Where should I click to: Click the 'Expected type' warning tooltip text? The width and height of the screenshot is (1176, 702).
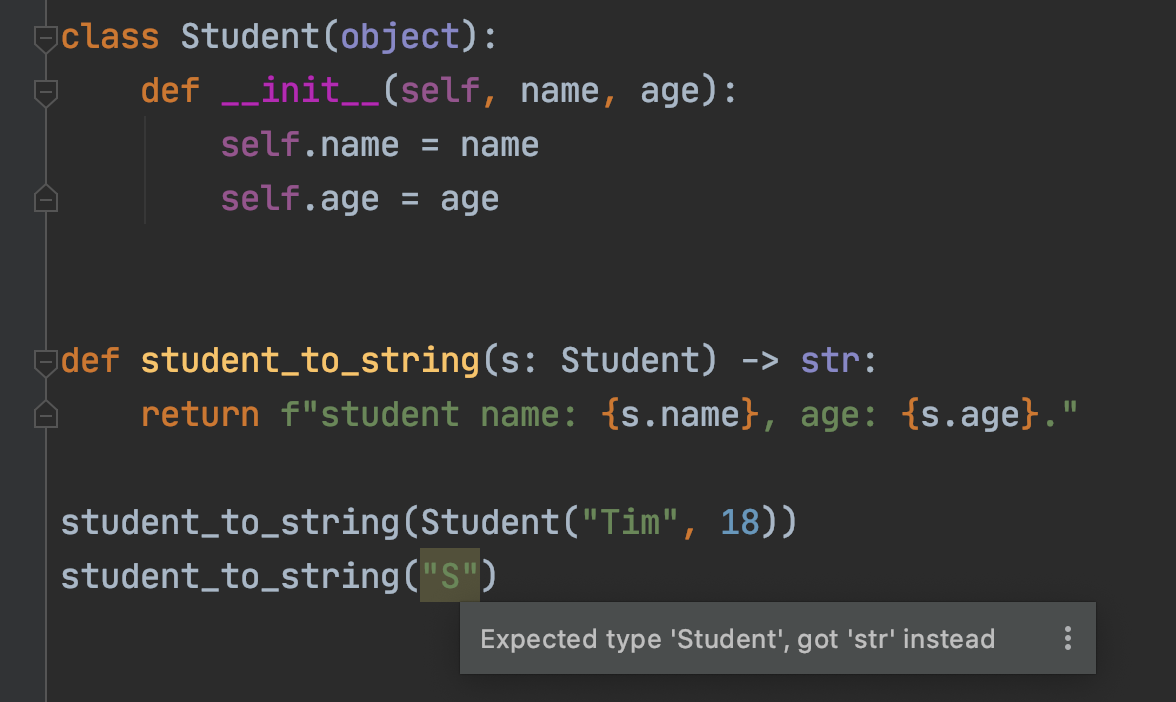pyautogui.click(x=737, y=639)
